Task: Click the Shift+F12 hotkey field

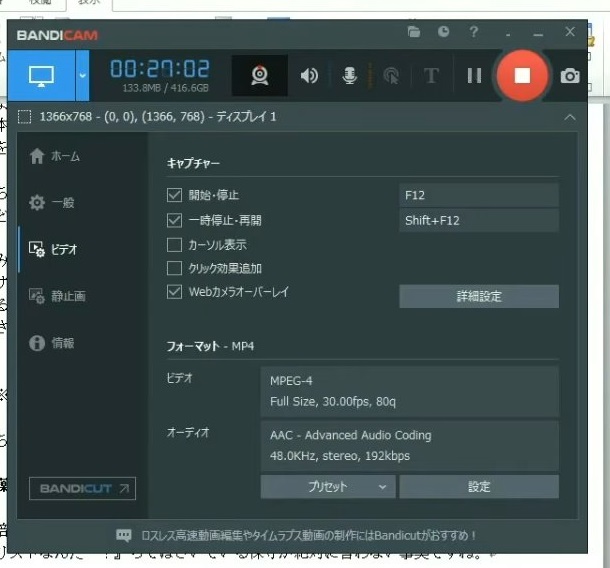Action: [x=479, y=221]
